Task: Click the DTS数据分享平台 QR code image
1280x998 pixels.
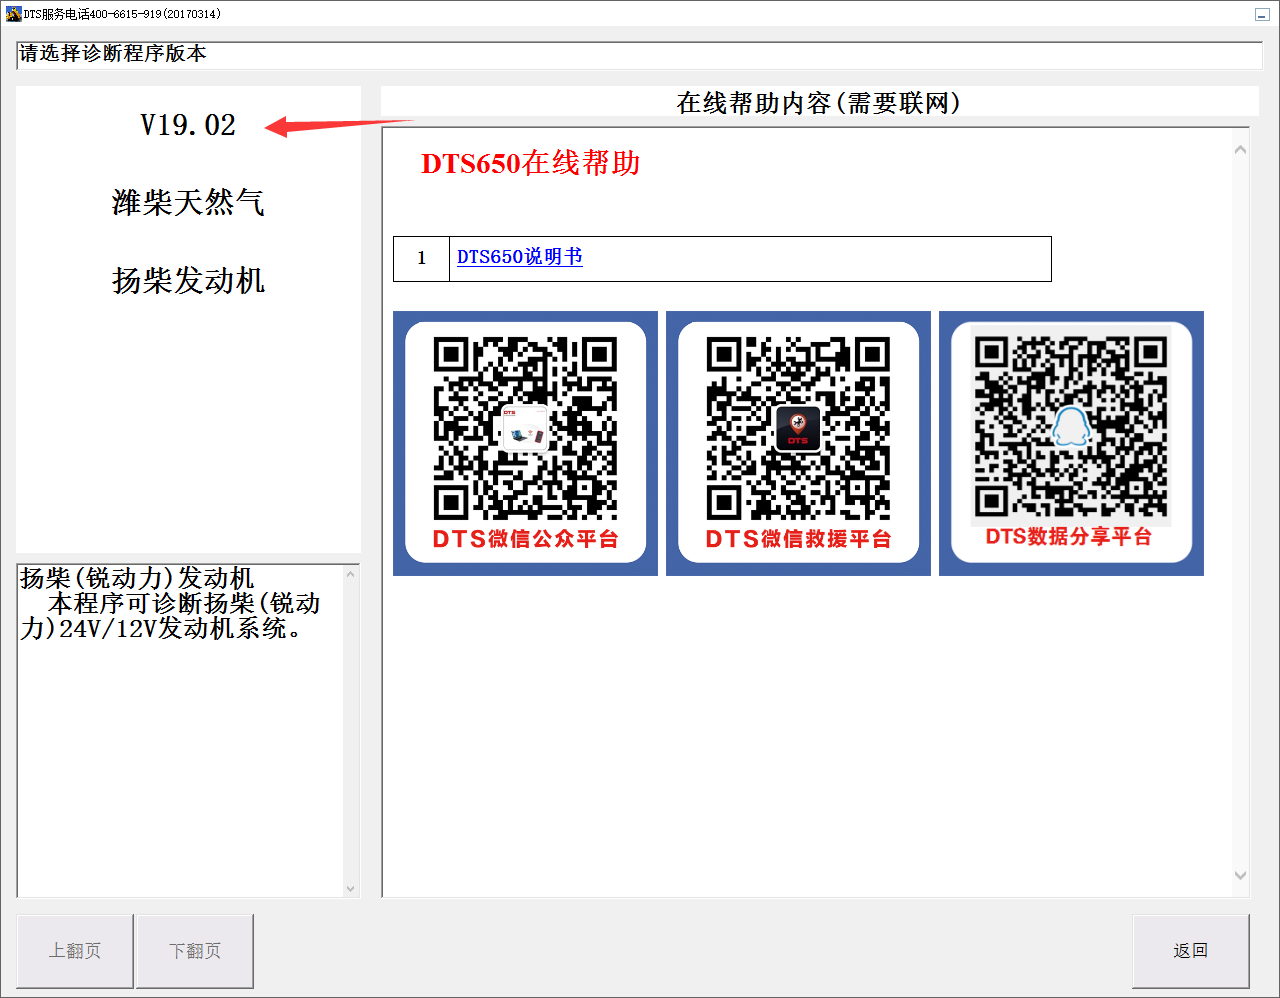Action: point(1071,443)
